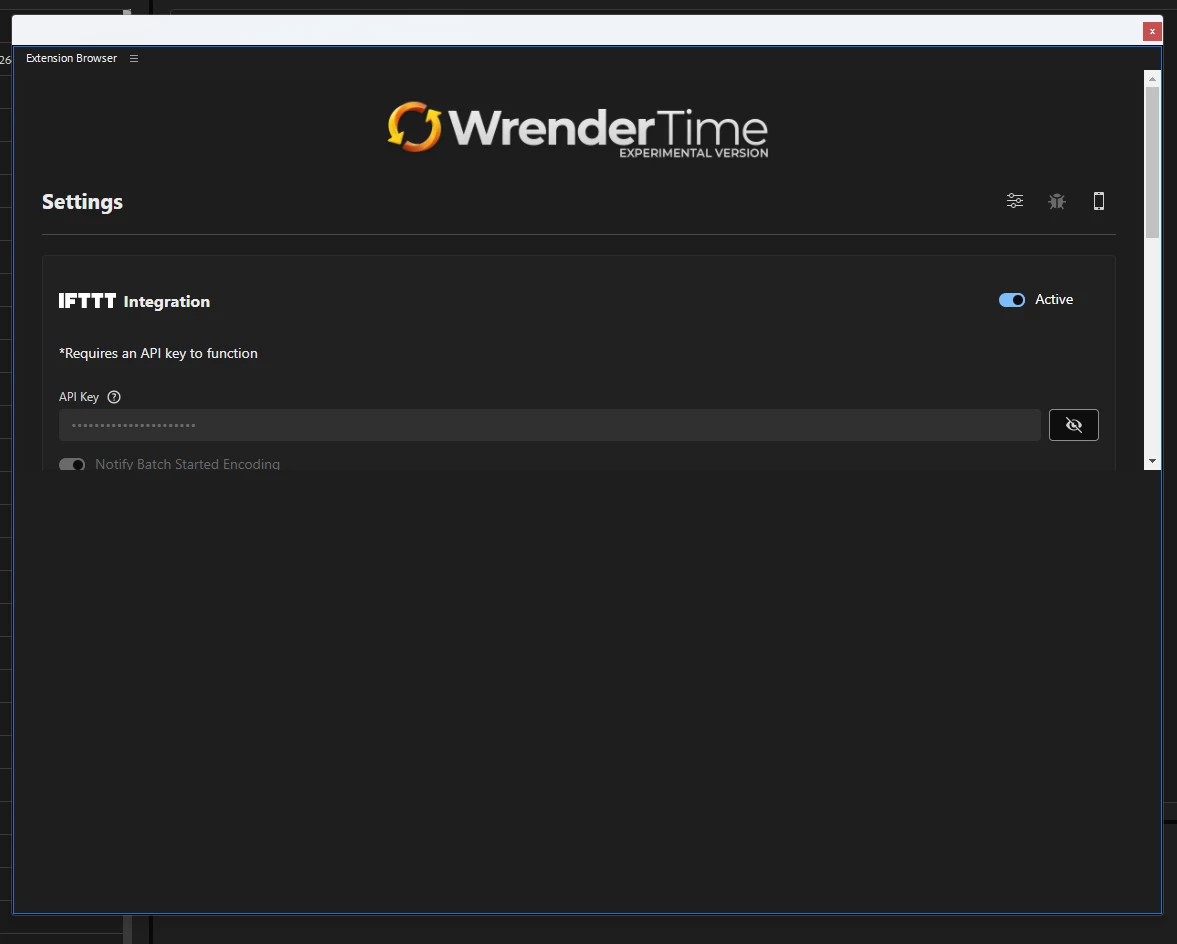Open the mobile phone icon
The height and width of the screenshot is (944, 1177).
tap(1098, 201)
